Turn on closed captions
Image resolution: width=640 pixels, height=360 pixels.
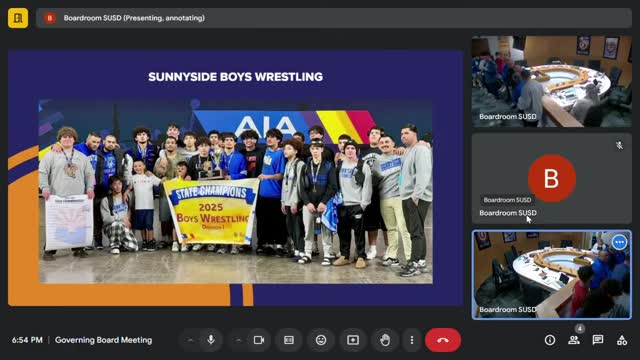tap(289, 340)
